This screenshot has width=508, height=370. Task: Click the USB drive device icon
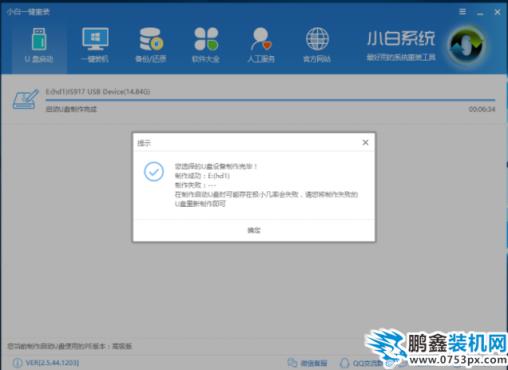coord(25,99)
